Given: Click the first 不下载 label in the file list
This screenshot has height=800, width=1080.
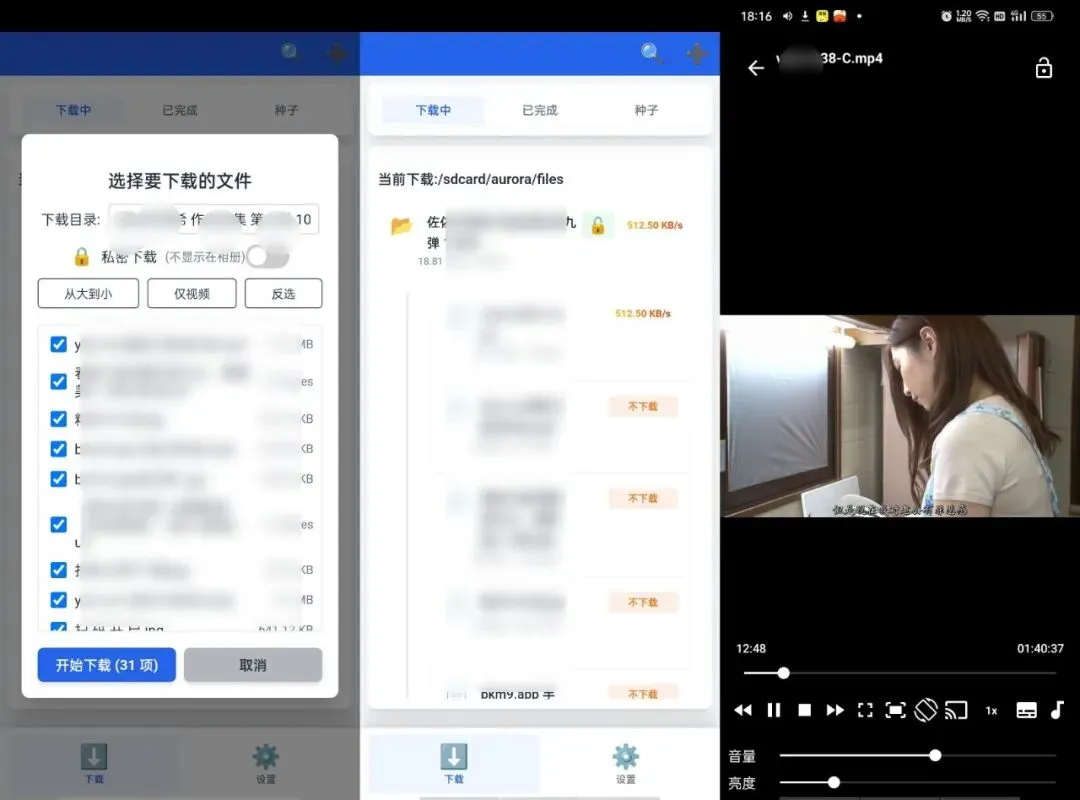Looking at the screenshot, I should click(643, 407).
